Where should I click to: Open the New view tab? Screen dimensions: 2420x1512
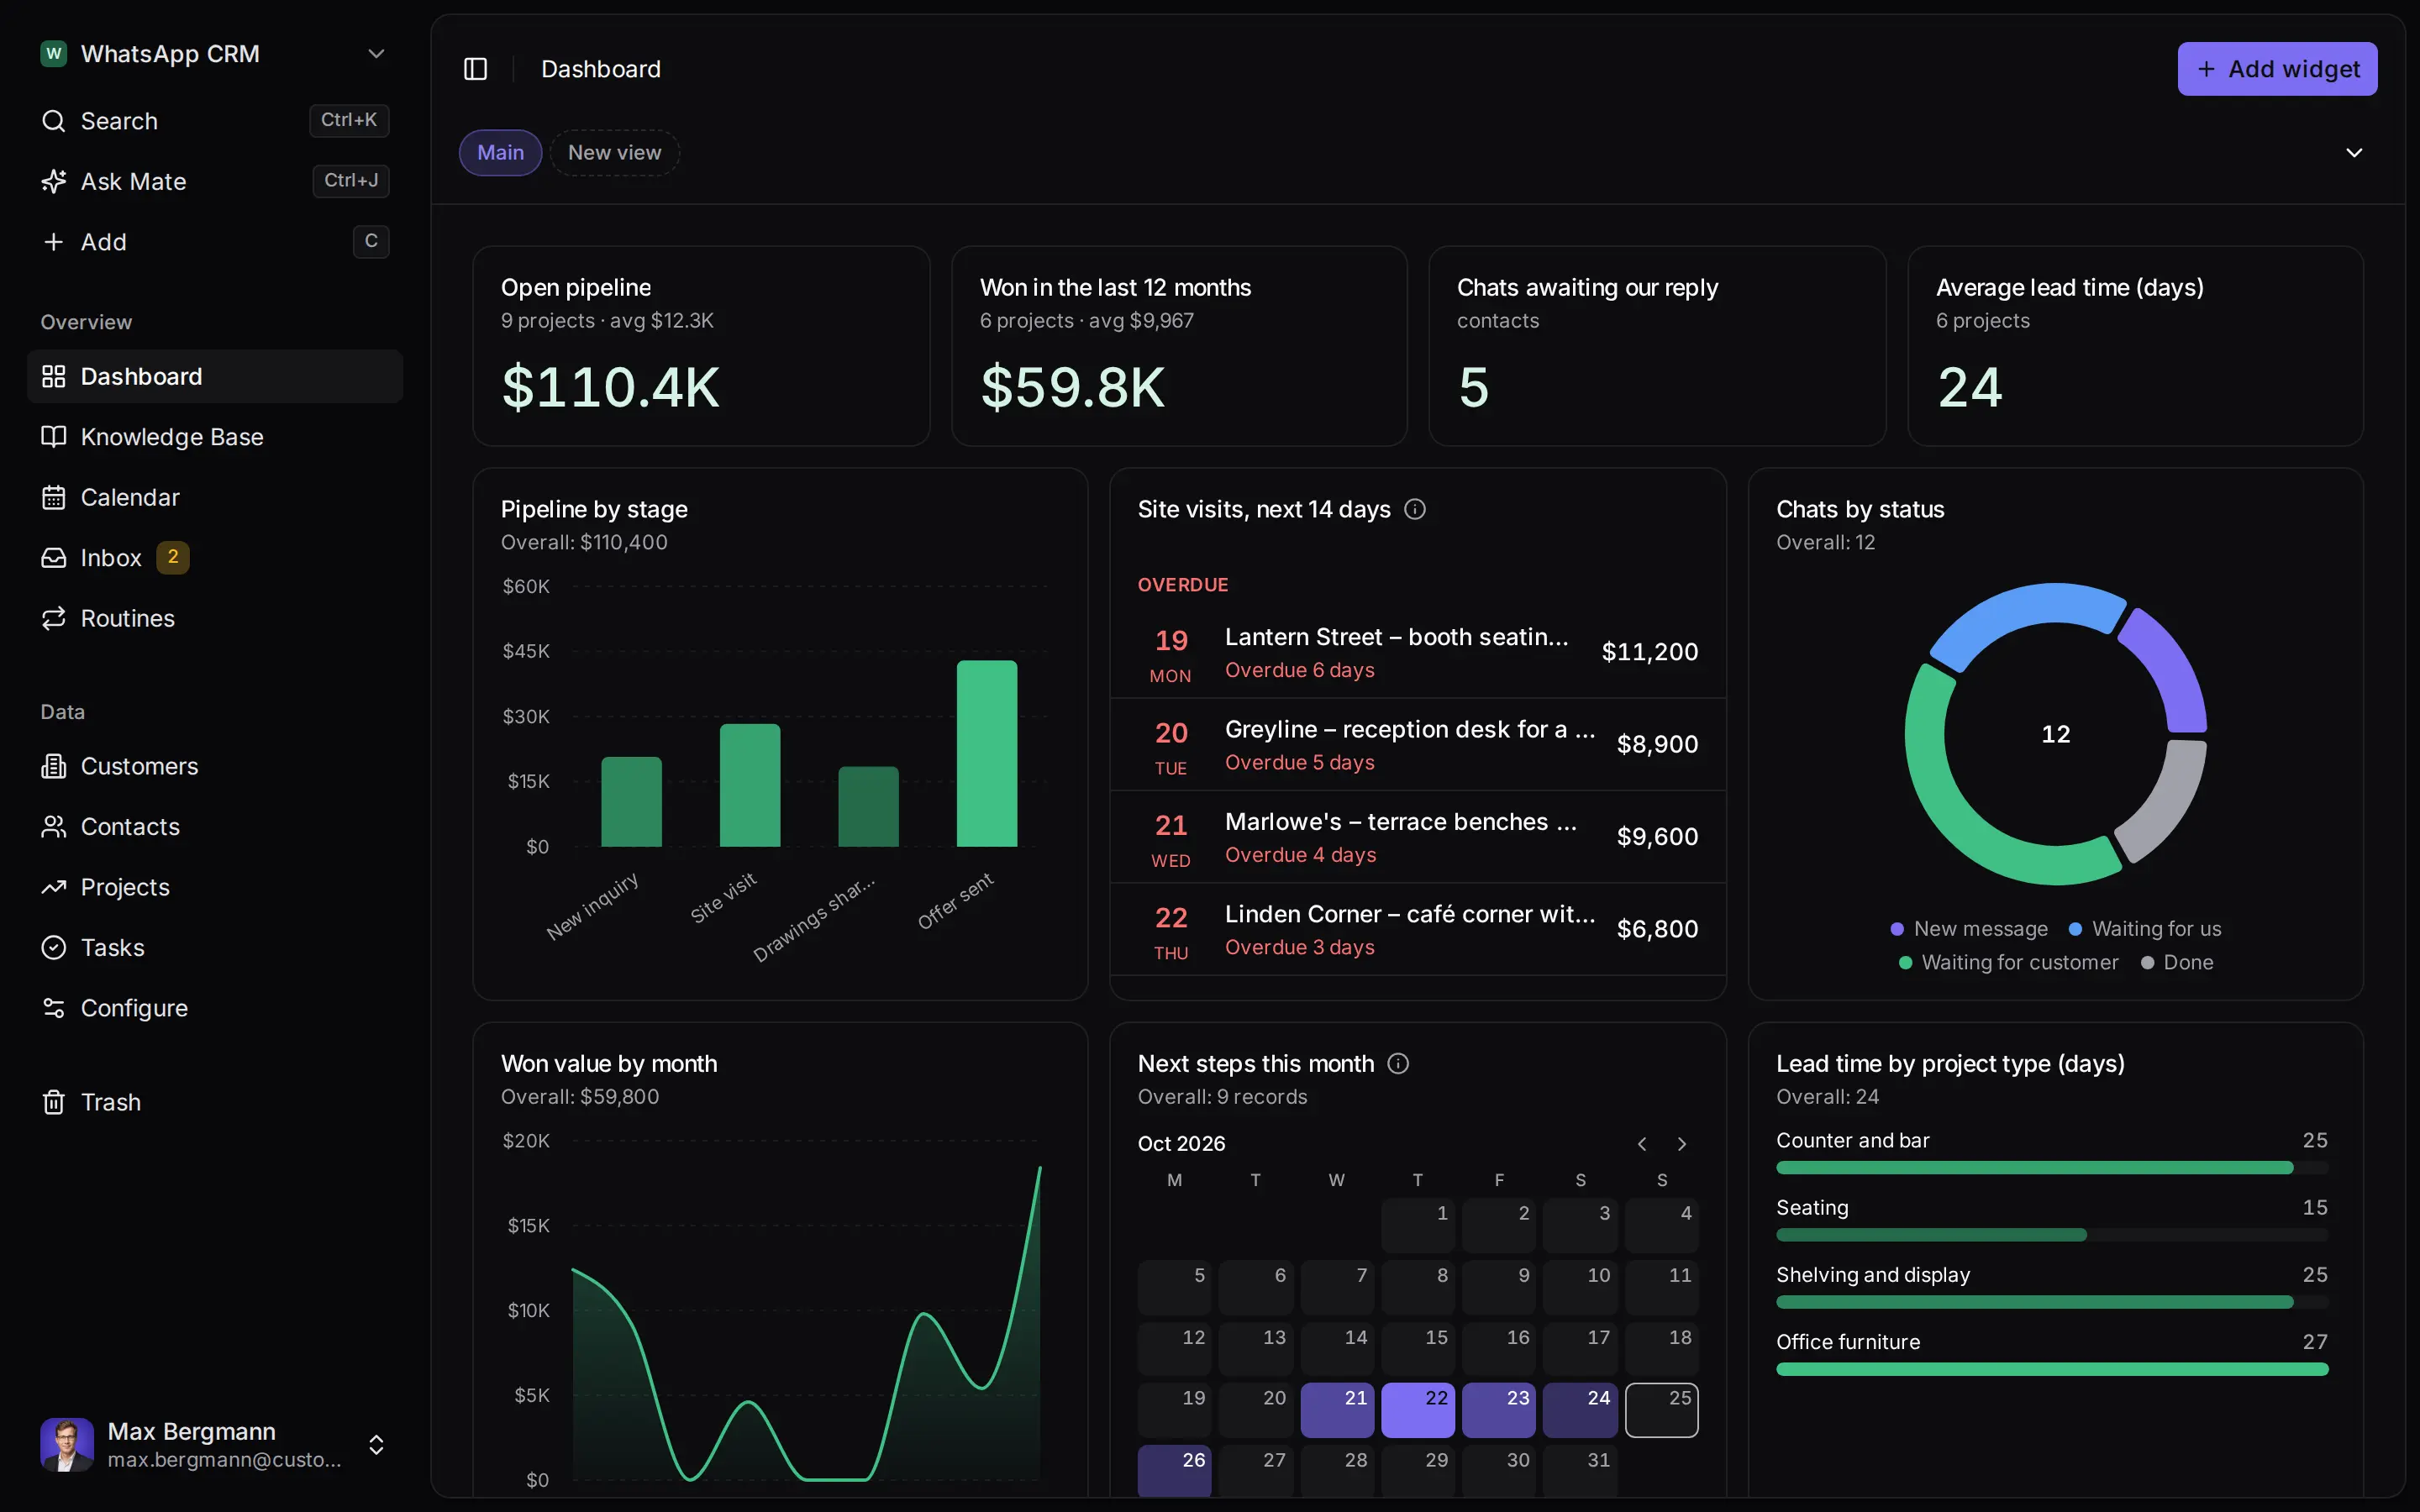pos(614,153)
